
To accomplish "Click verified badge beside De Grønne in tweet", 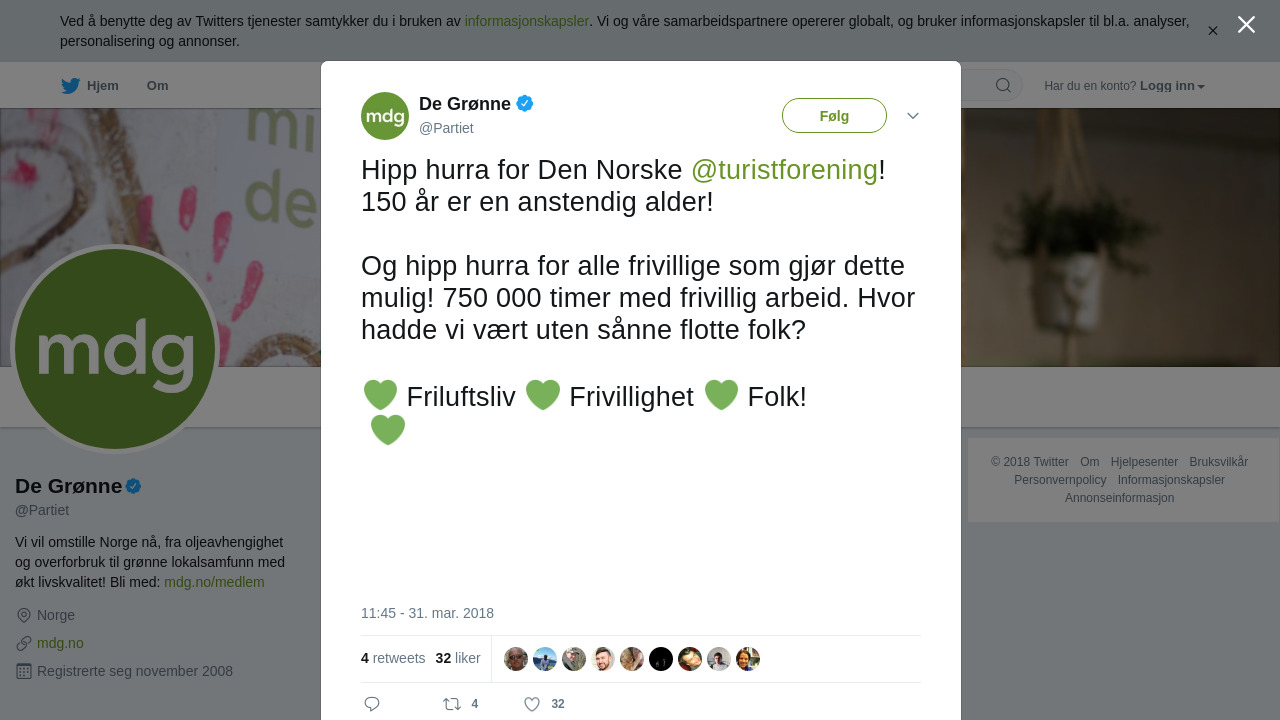I will point(525,103).
